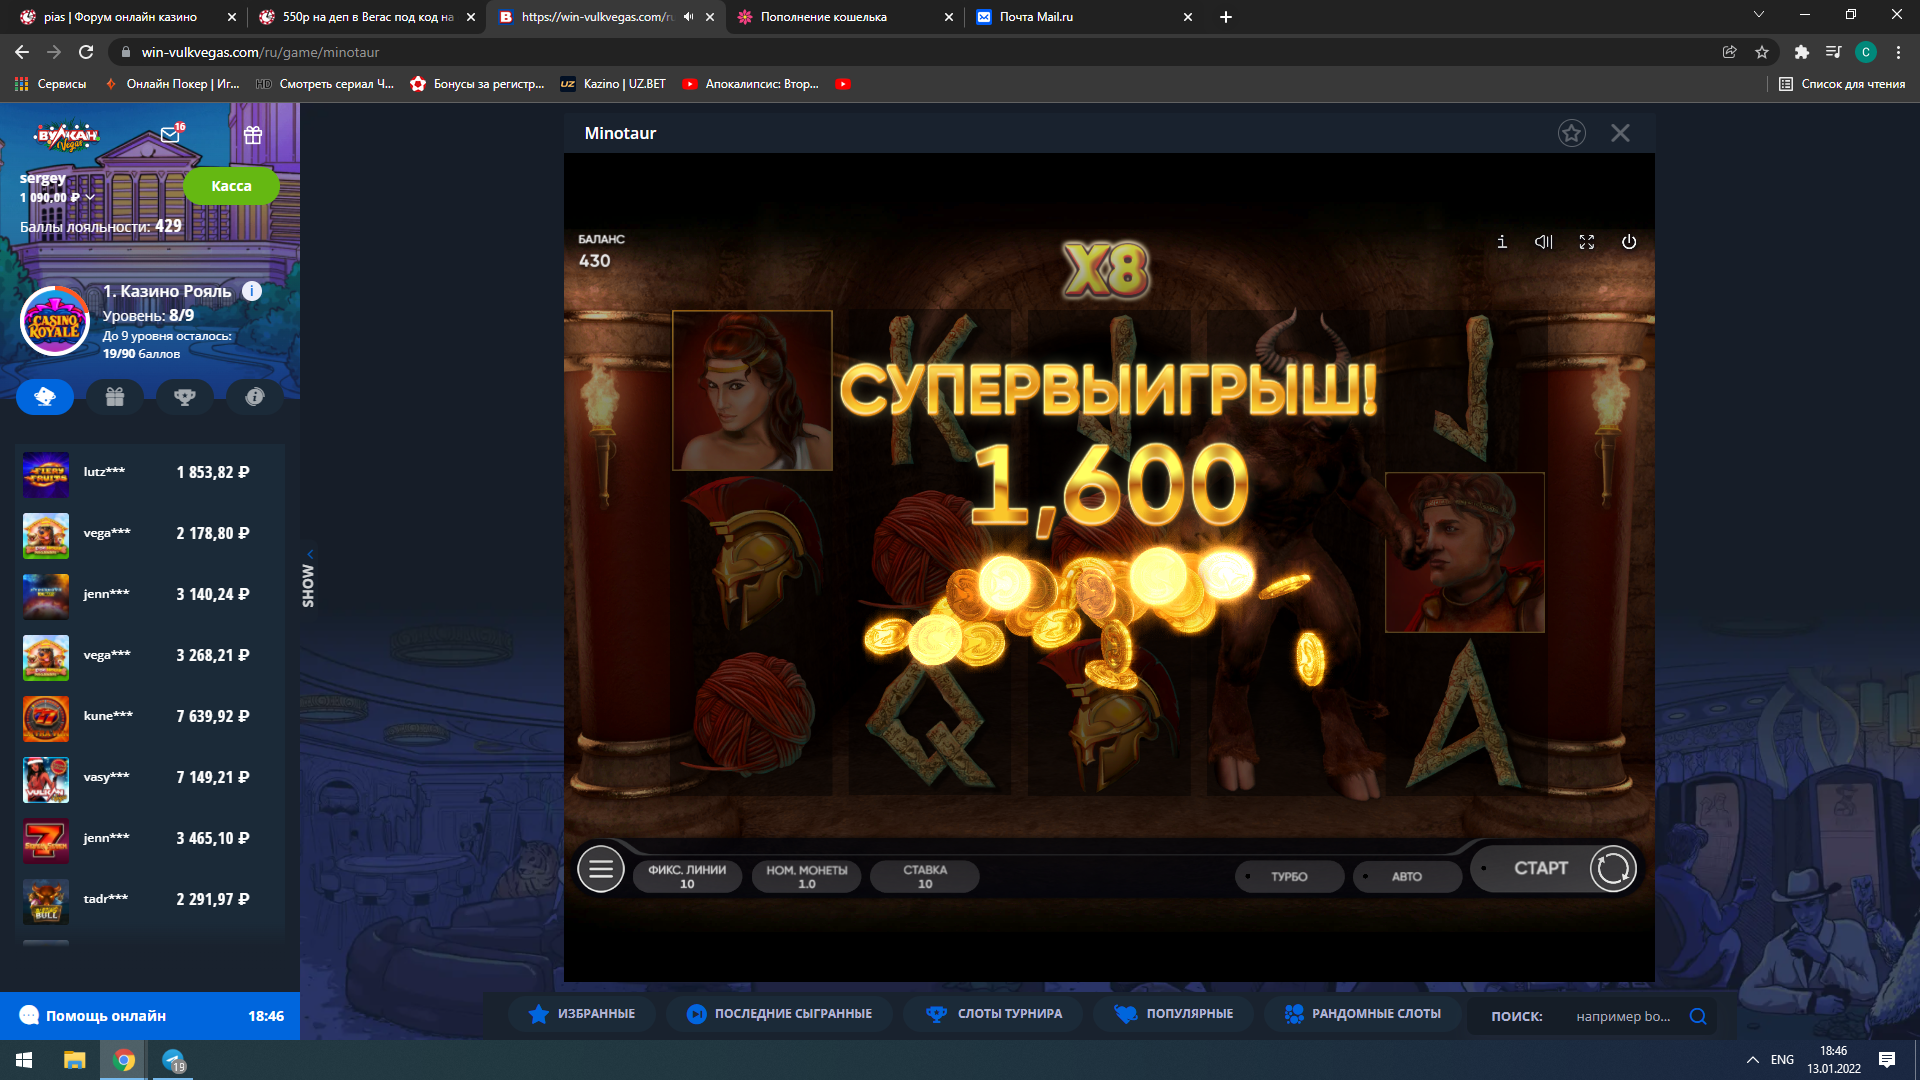Close the Minotaur game window
This screenshot has width=1920, height=1080.
pyautogui.click(x=1620, y=133)
